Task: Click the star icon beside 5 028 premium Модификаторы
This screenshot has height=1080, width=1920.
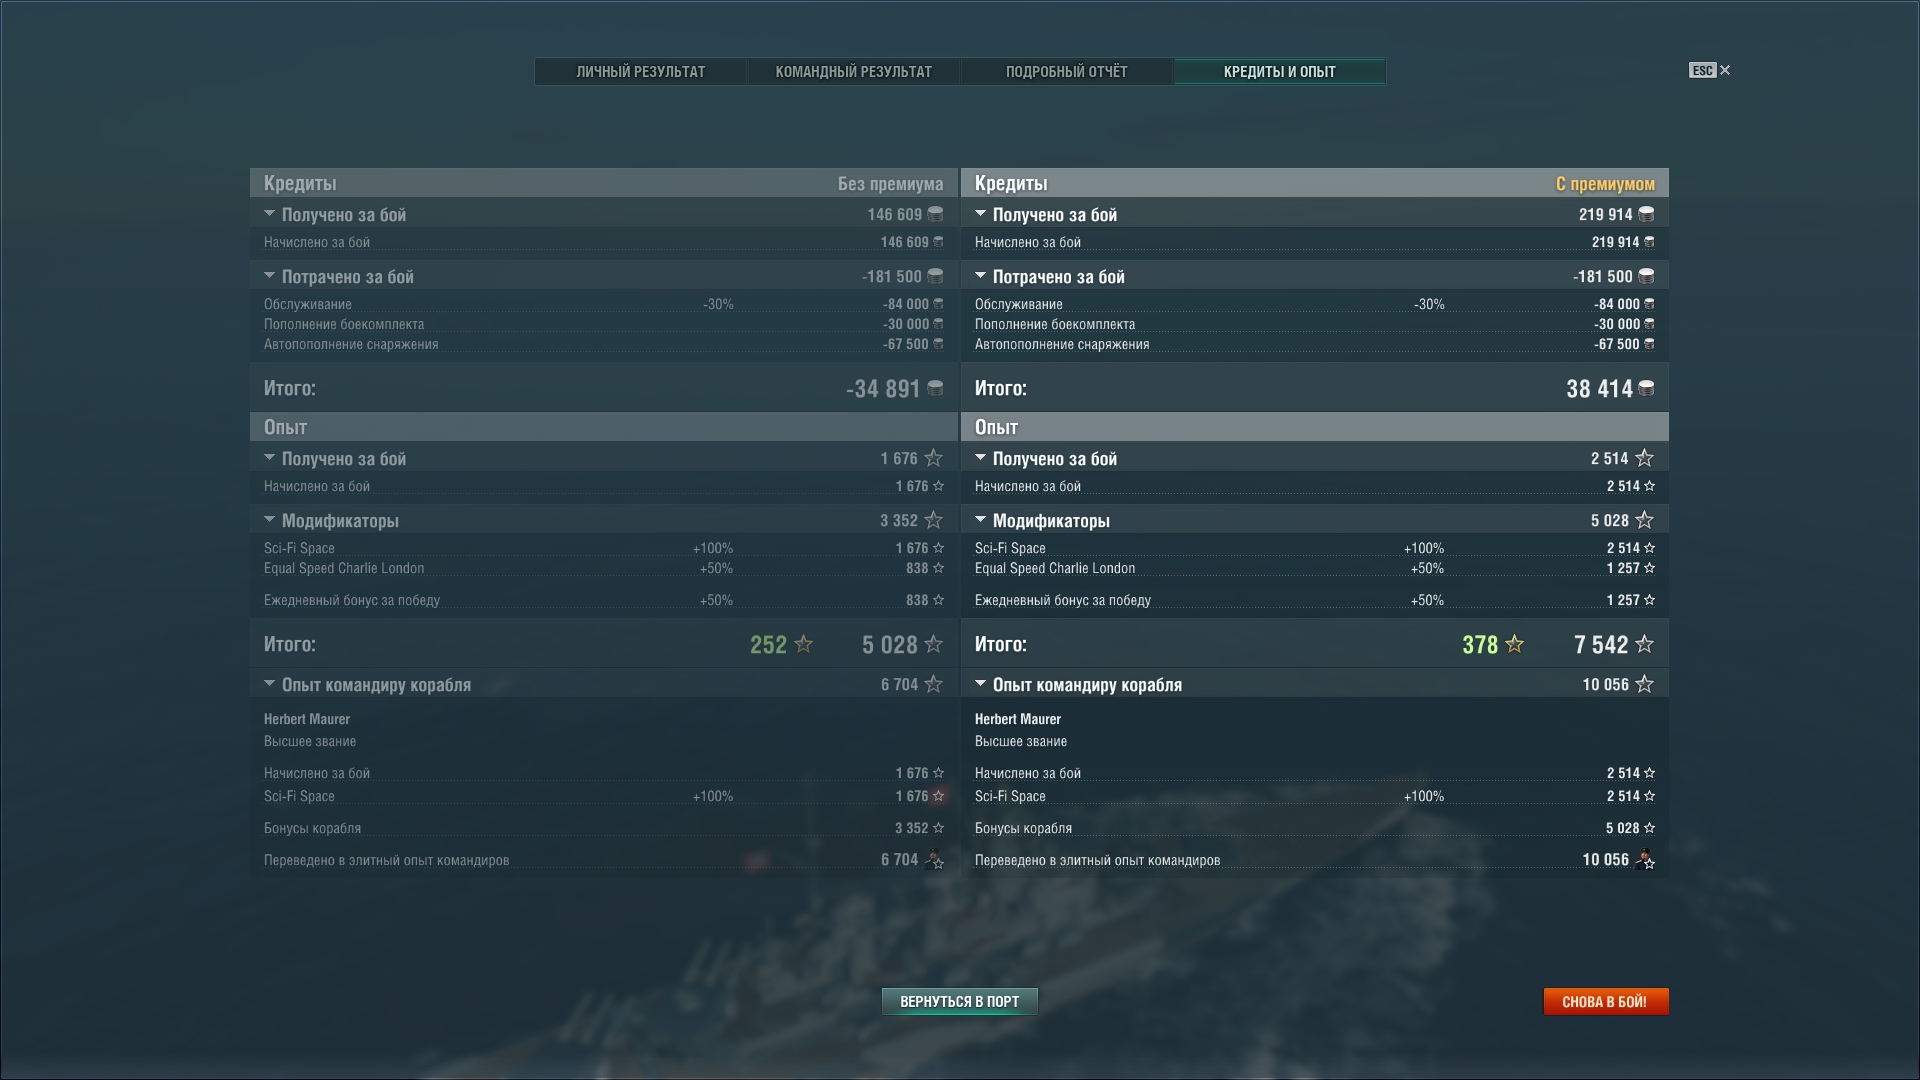Action: (x=1644, y=520)
